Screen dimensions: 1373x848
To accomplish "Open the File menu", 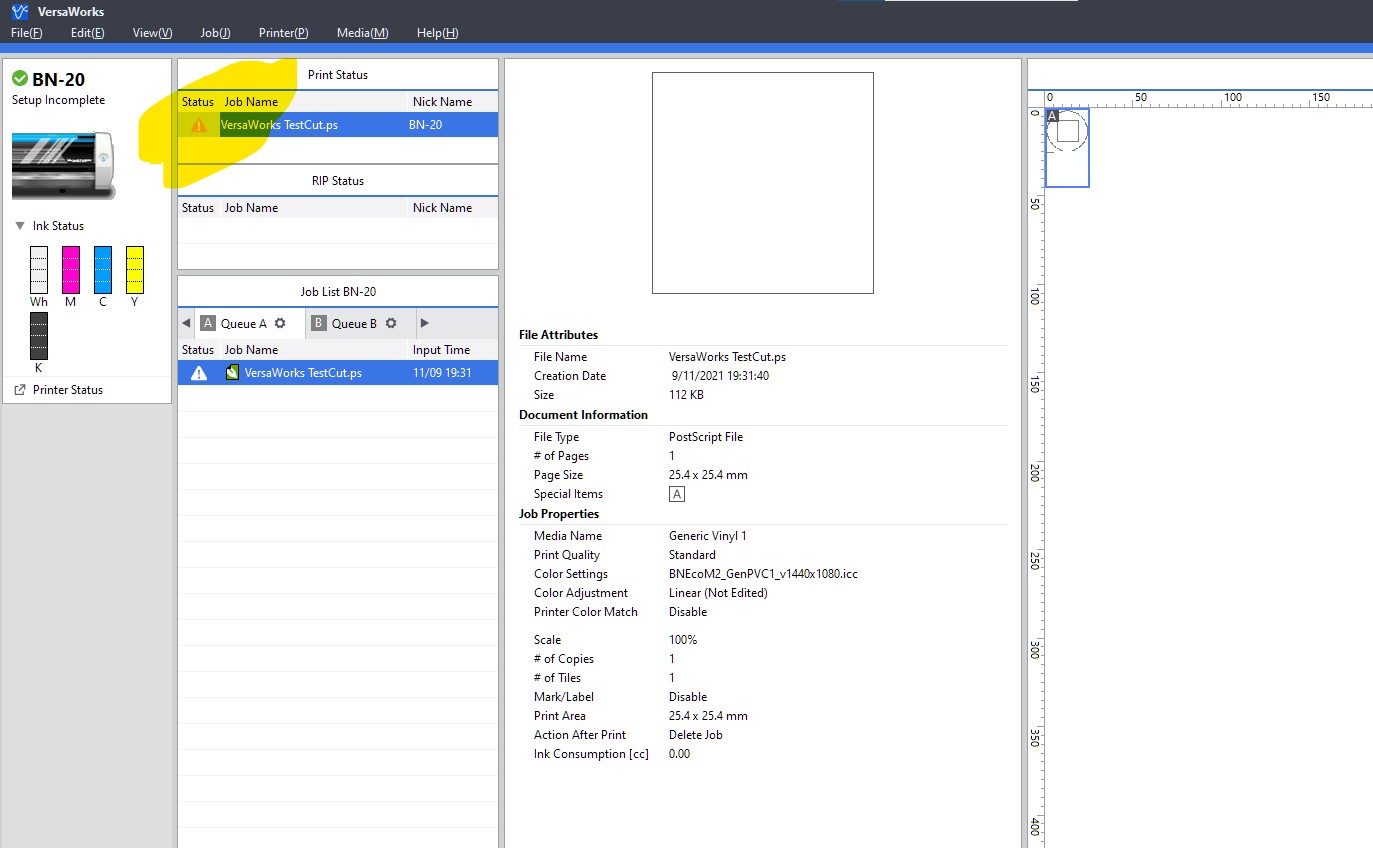I will 27,33.
